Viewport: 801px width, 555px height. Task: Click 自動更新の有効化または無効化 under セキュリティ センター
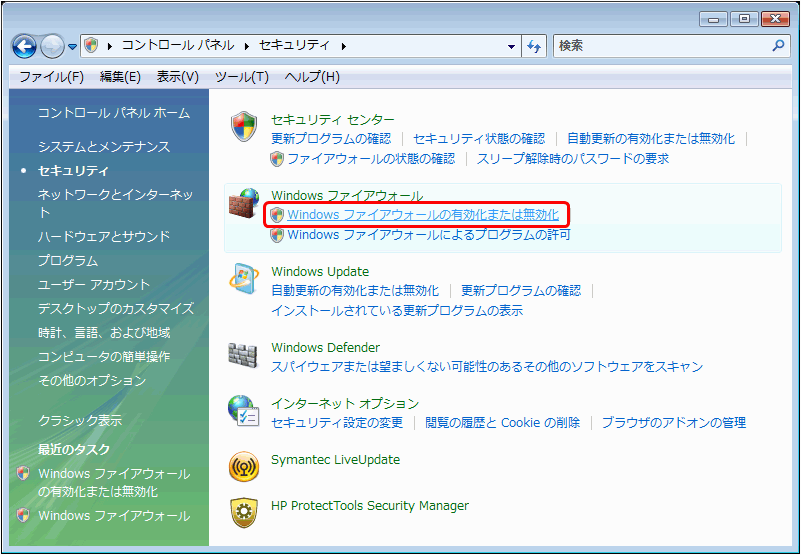[651, 138]
